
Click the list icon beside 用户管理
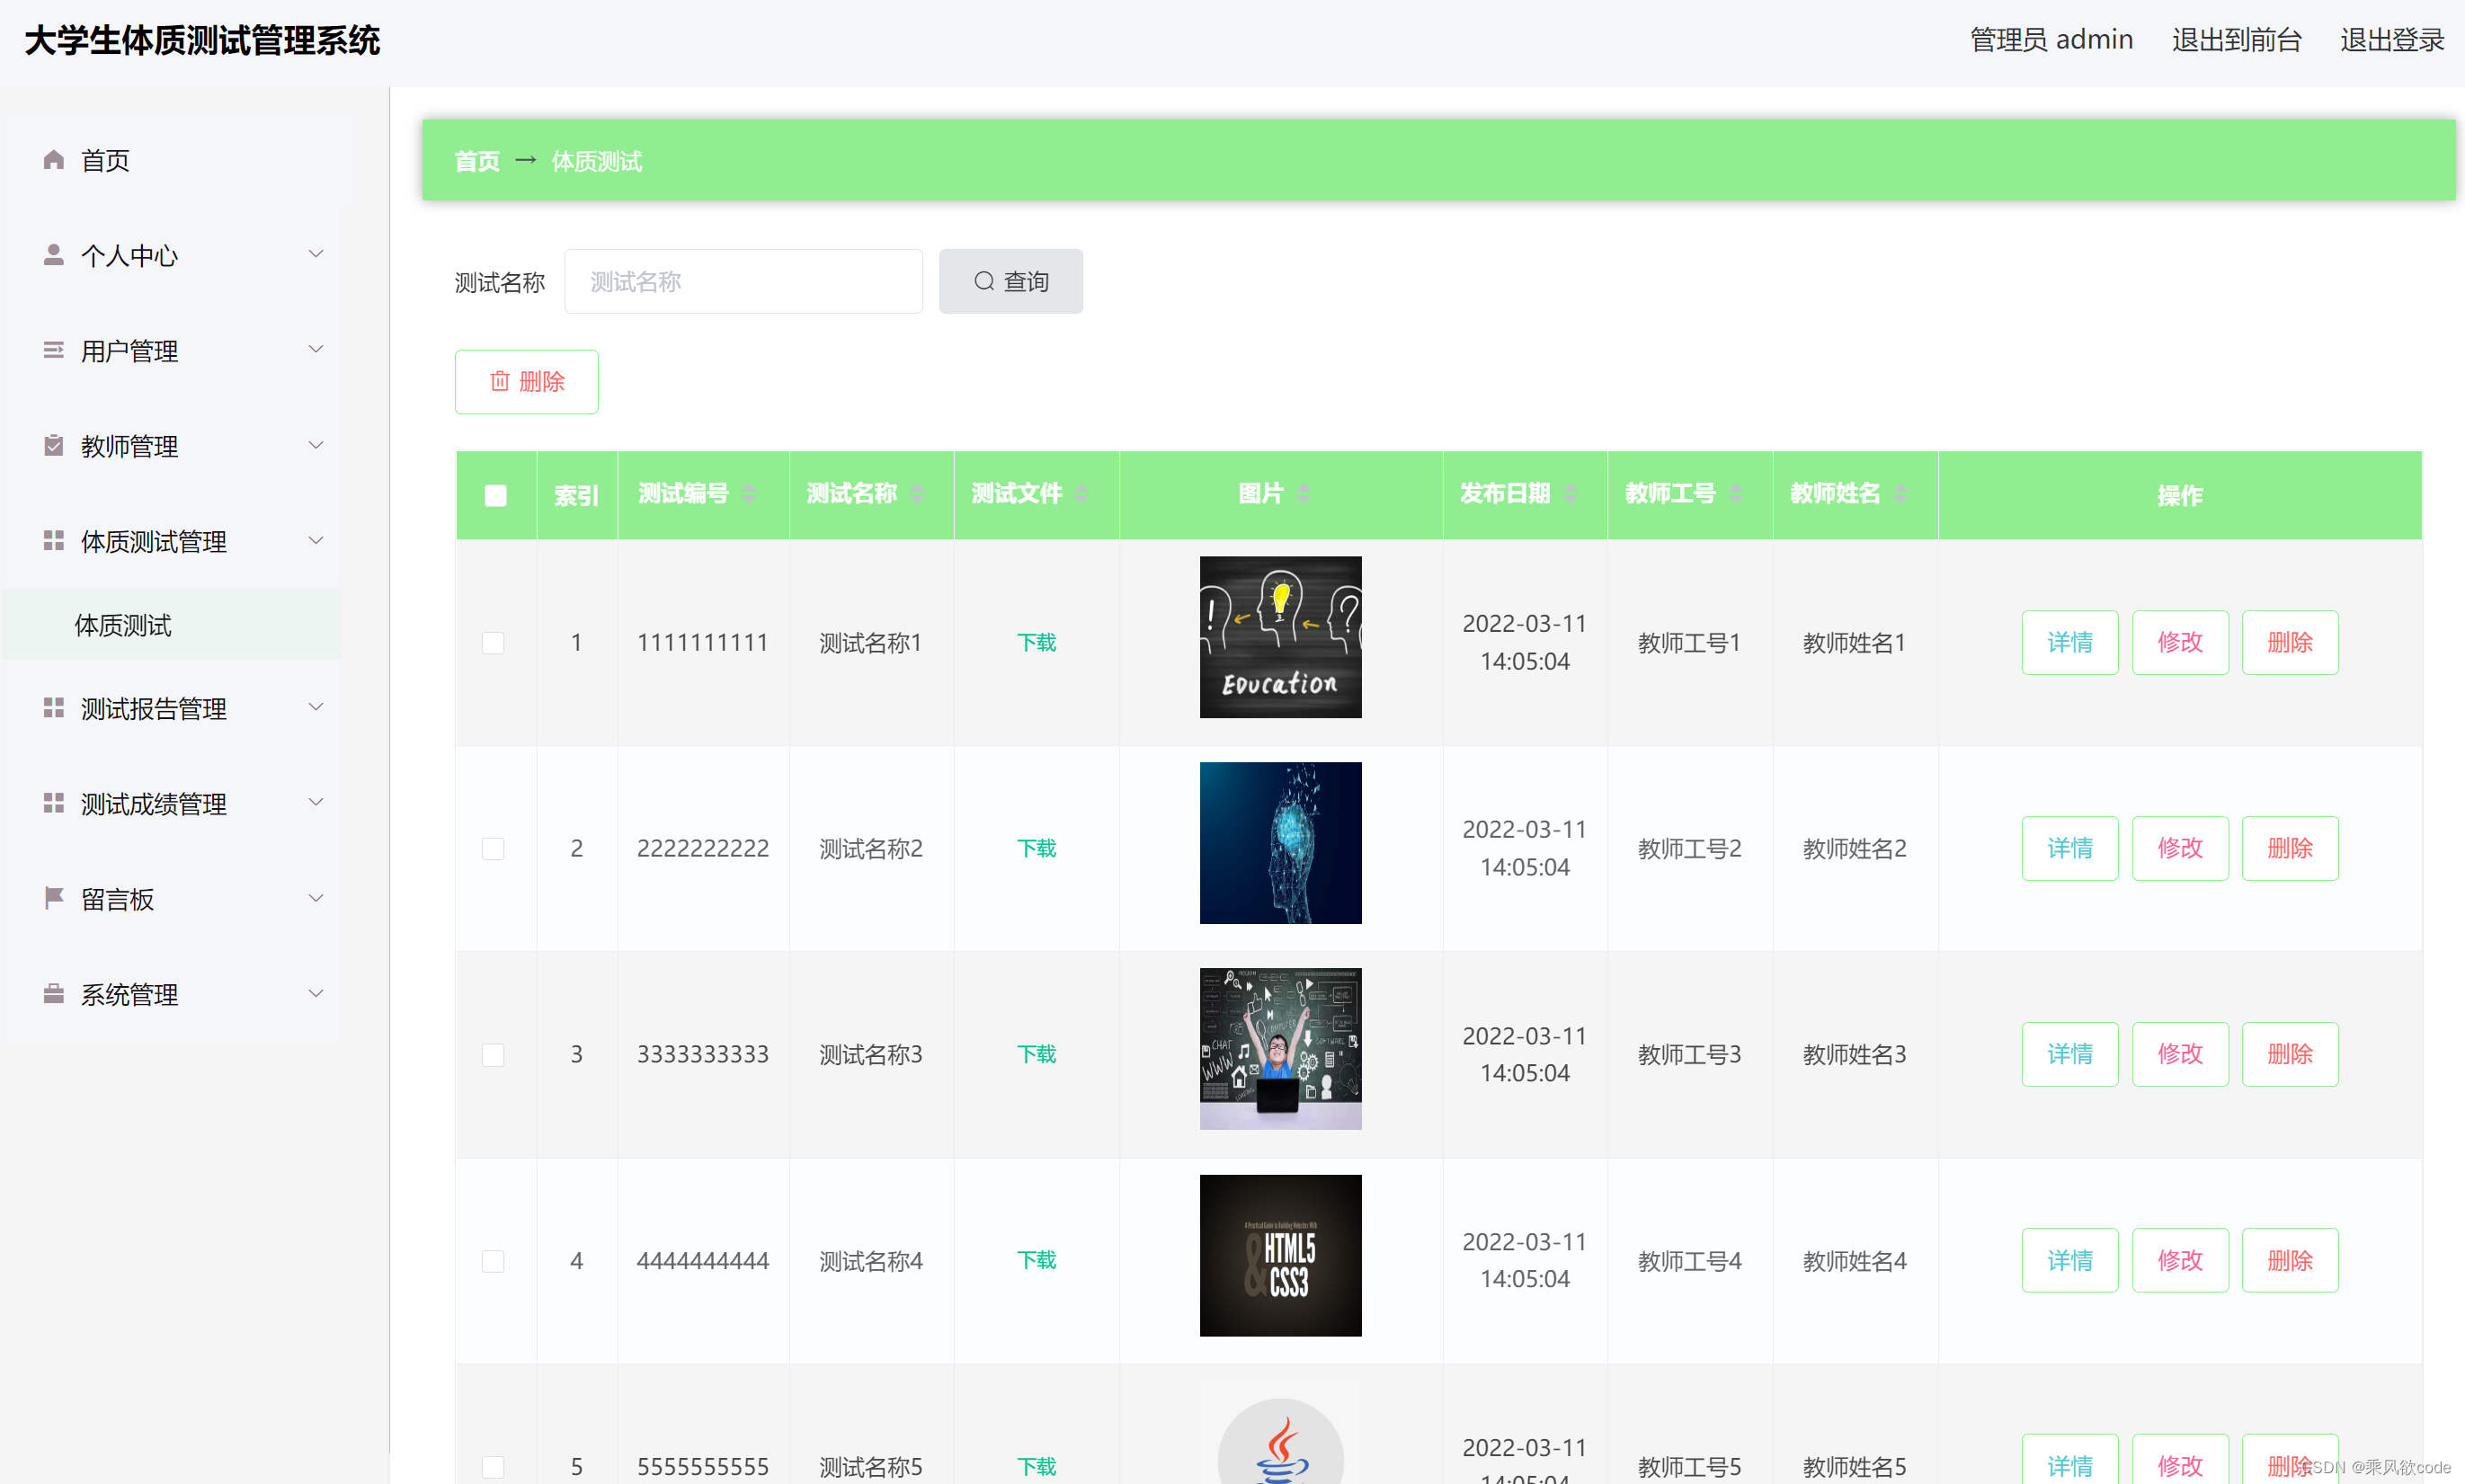tap(54, 350)
